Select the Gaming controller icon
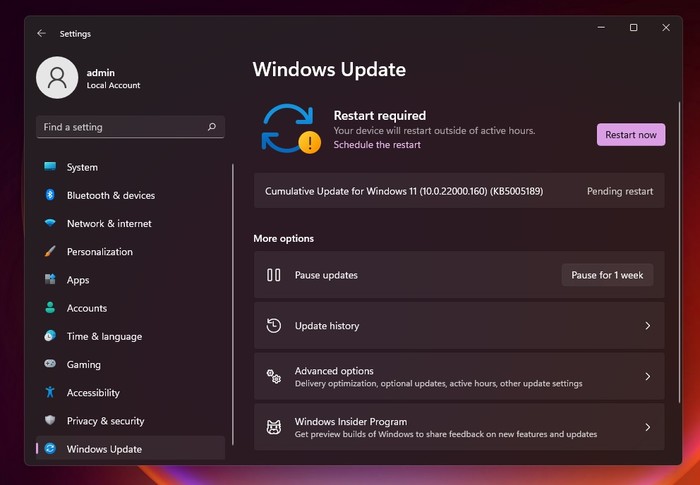The image size is (700, 485). [50, 365]
